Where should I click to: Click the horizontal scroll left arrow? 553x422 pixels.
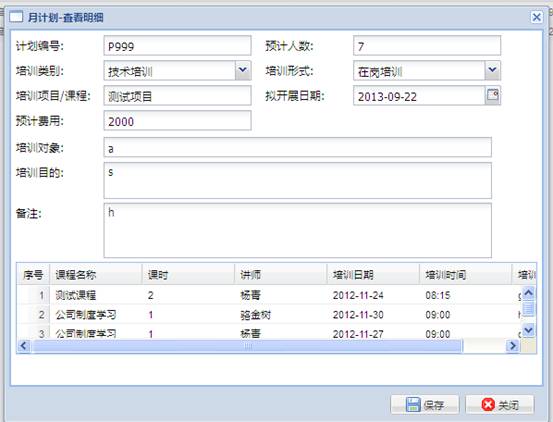click(x=24, y=346)
